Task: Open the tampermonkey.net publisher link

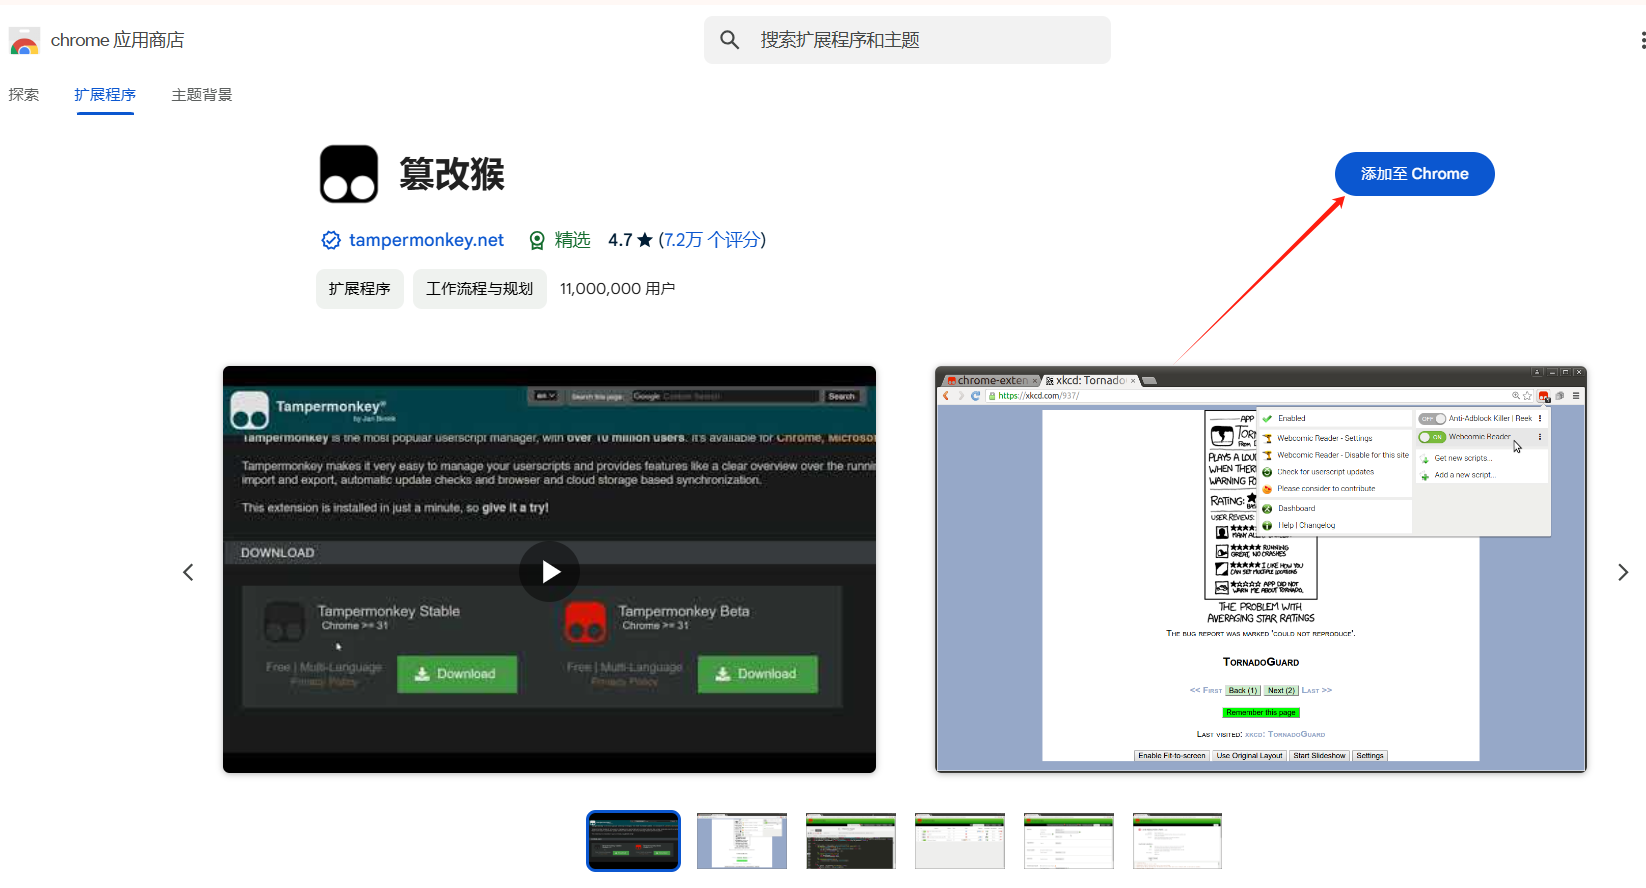Action: coord(426,240)
